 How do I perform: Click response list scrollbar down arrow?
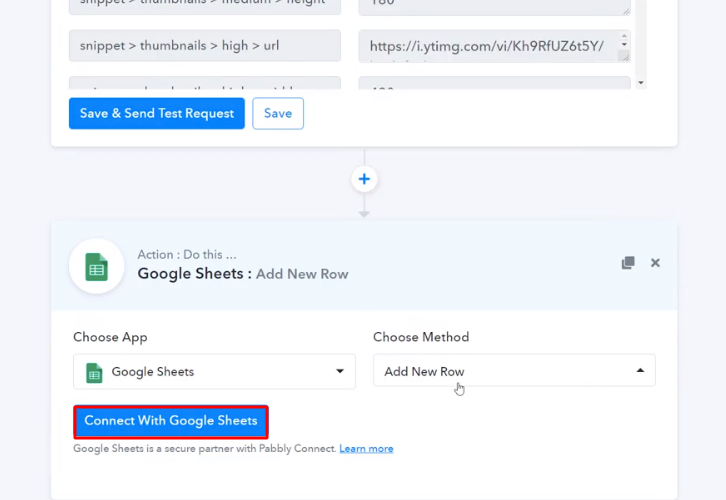coord(641,83)
